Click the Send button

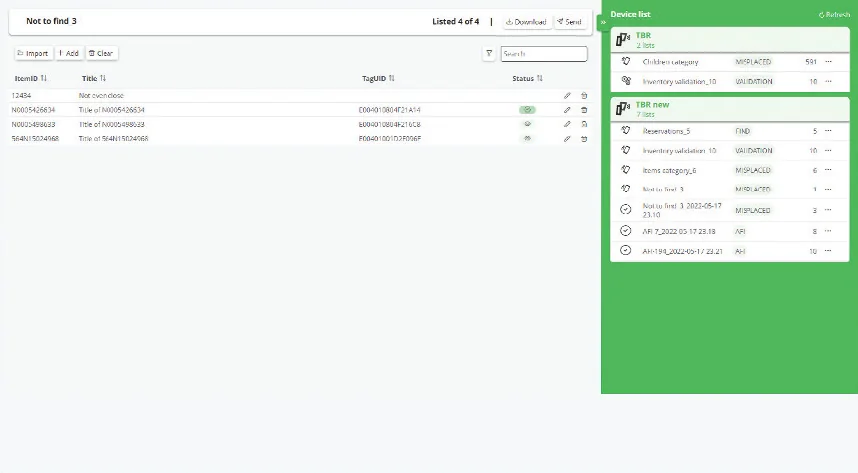(x=570, y=22)
